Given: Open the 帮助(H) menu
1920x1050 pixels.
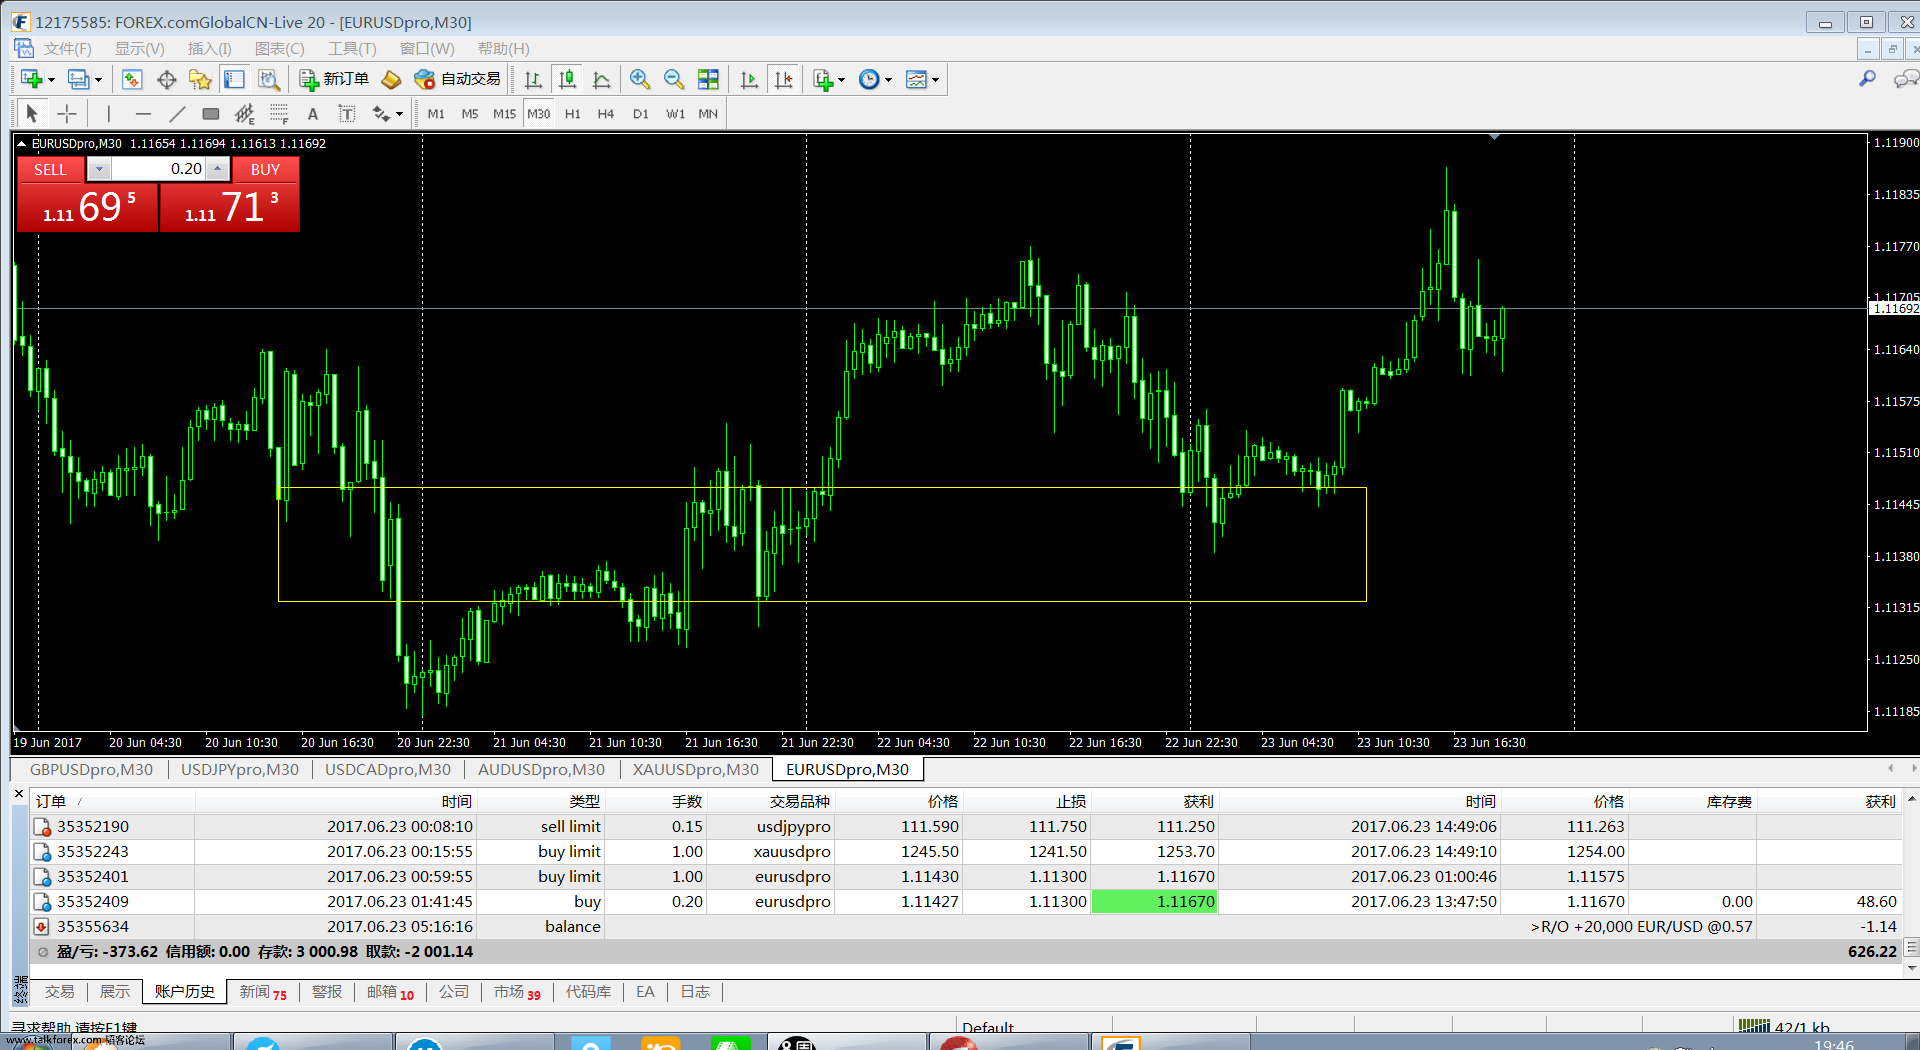Looking at the screenshot, I should (x=503, y=48).
